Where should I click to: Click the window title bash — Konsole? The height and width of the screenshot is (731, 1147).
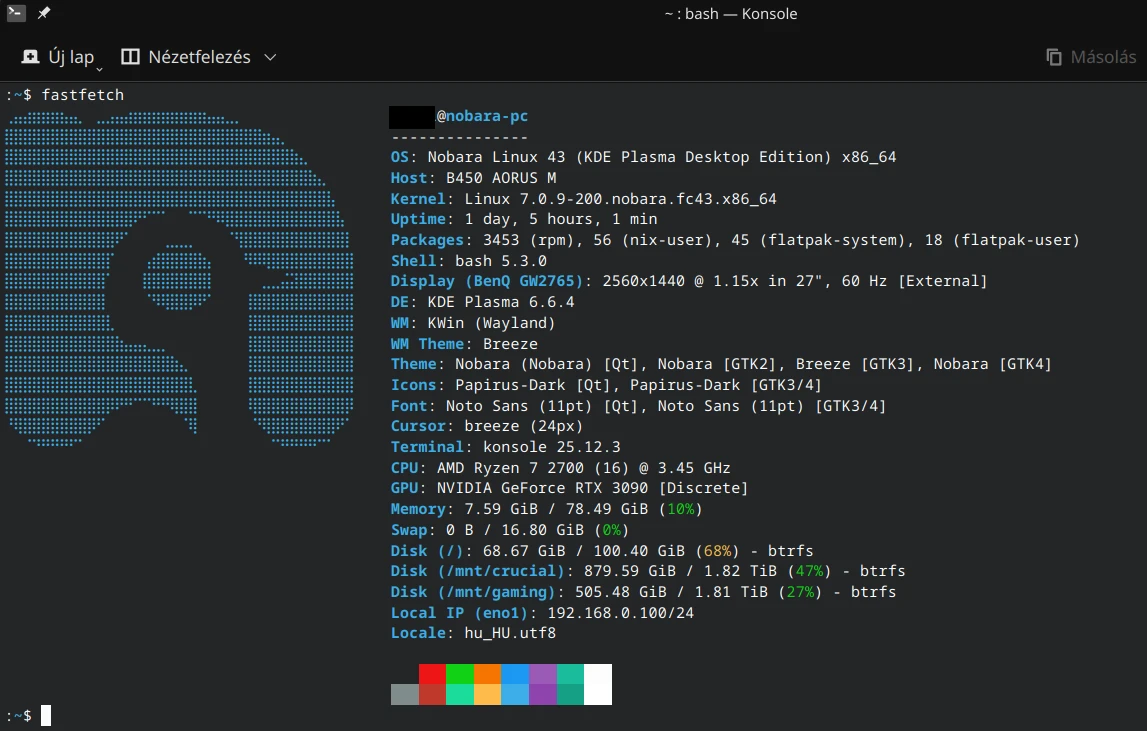pyautogui.click(x=731, y=13)
